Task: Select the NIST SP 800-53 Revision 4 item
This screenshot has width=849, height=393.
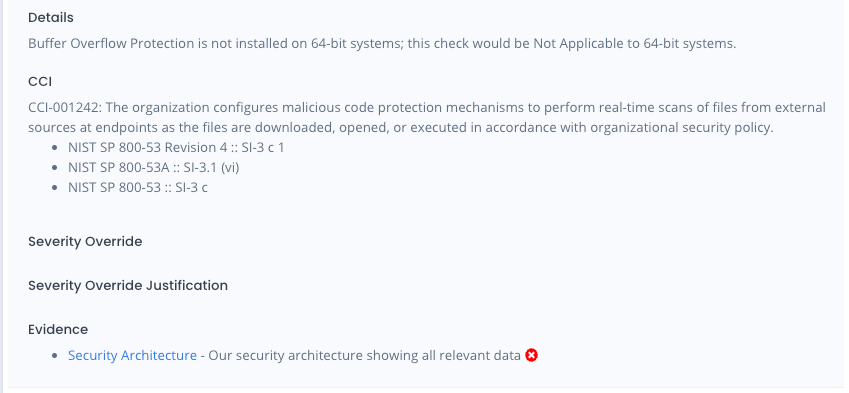Action: [x=176, y=147]
